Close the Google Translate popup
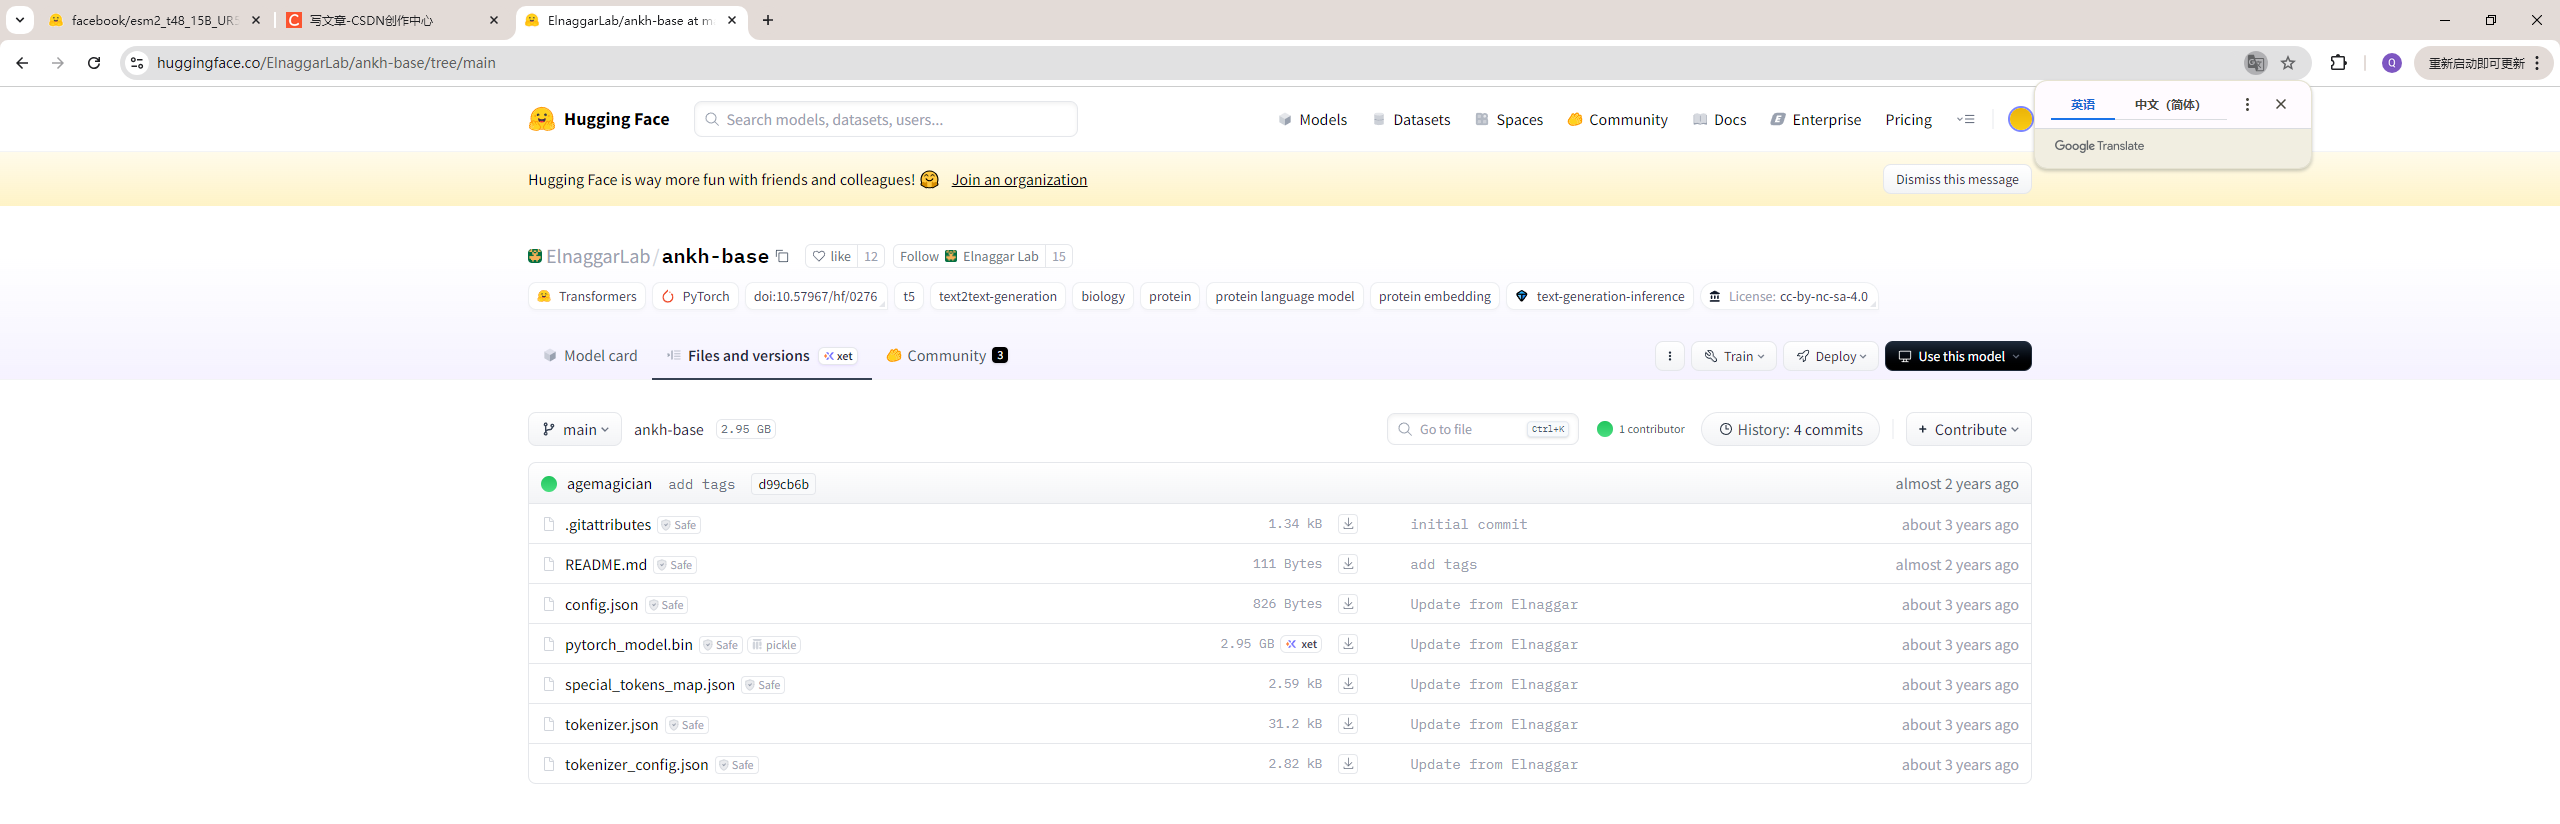Viewport: 2560px width, 824px height. click(2281, 104)
